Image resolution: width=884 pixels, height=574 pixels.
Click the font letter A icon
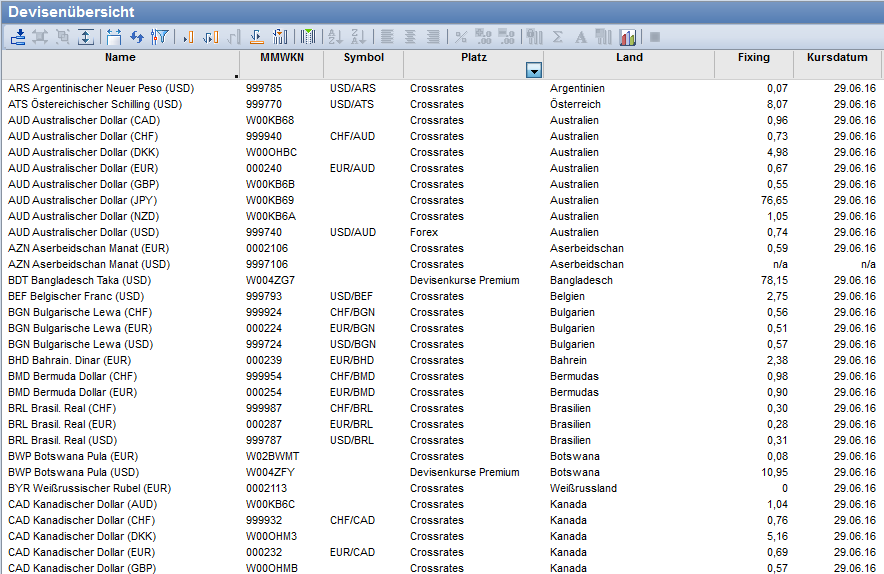581,37
